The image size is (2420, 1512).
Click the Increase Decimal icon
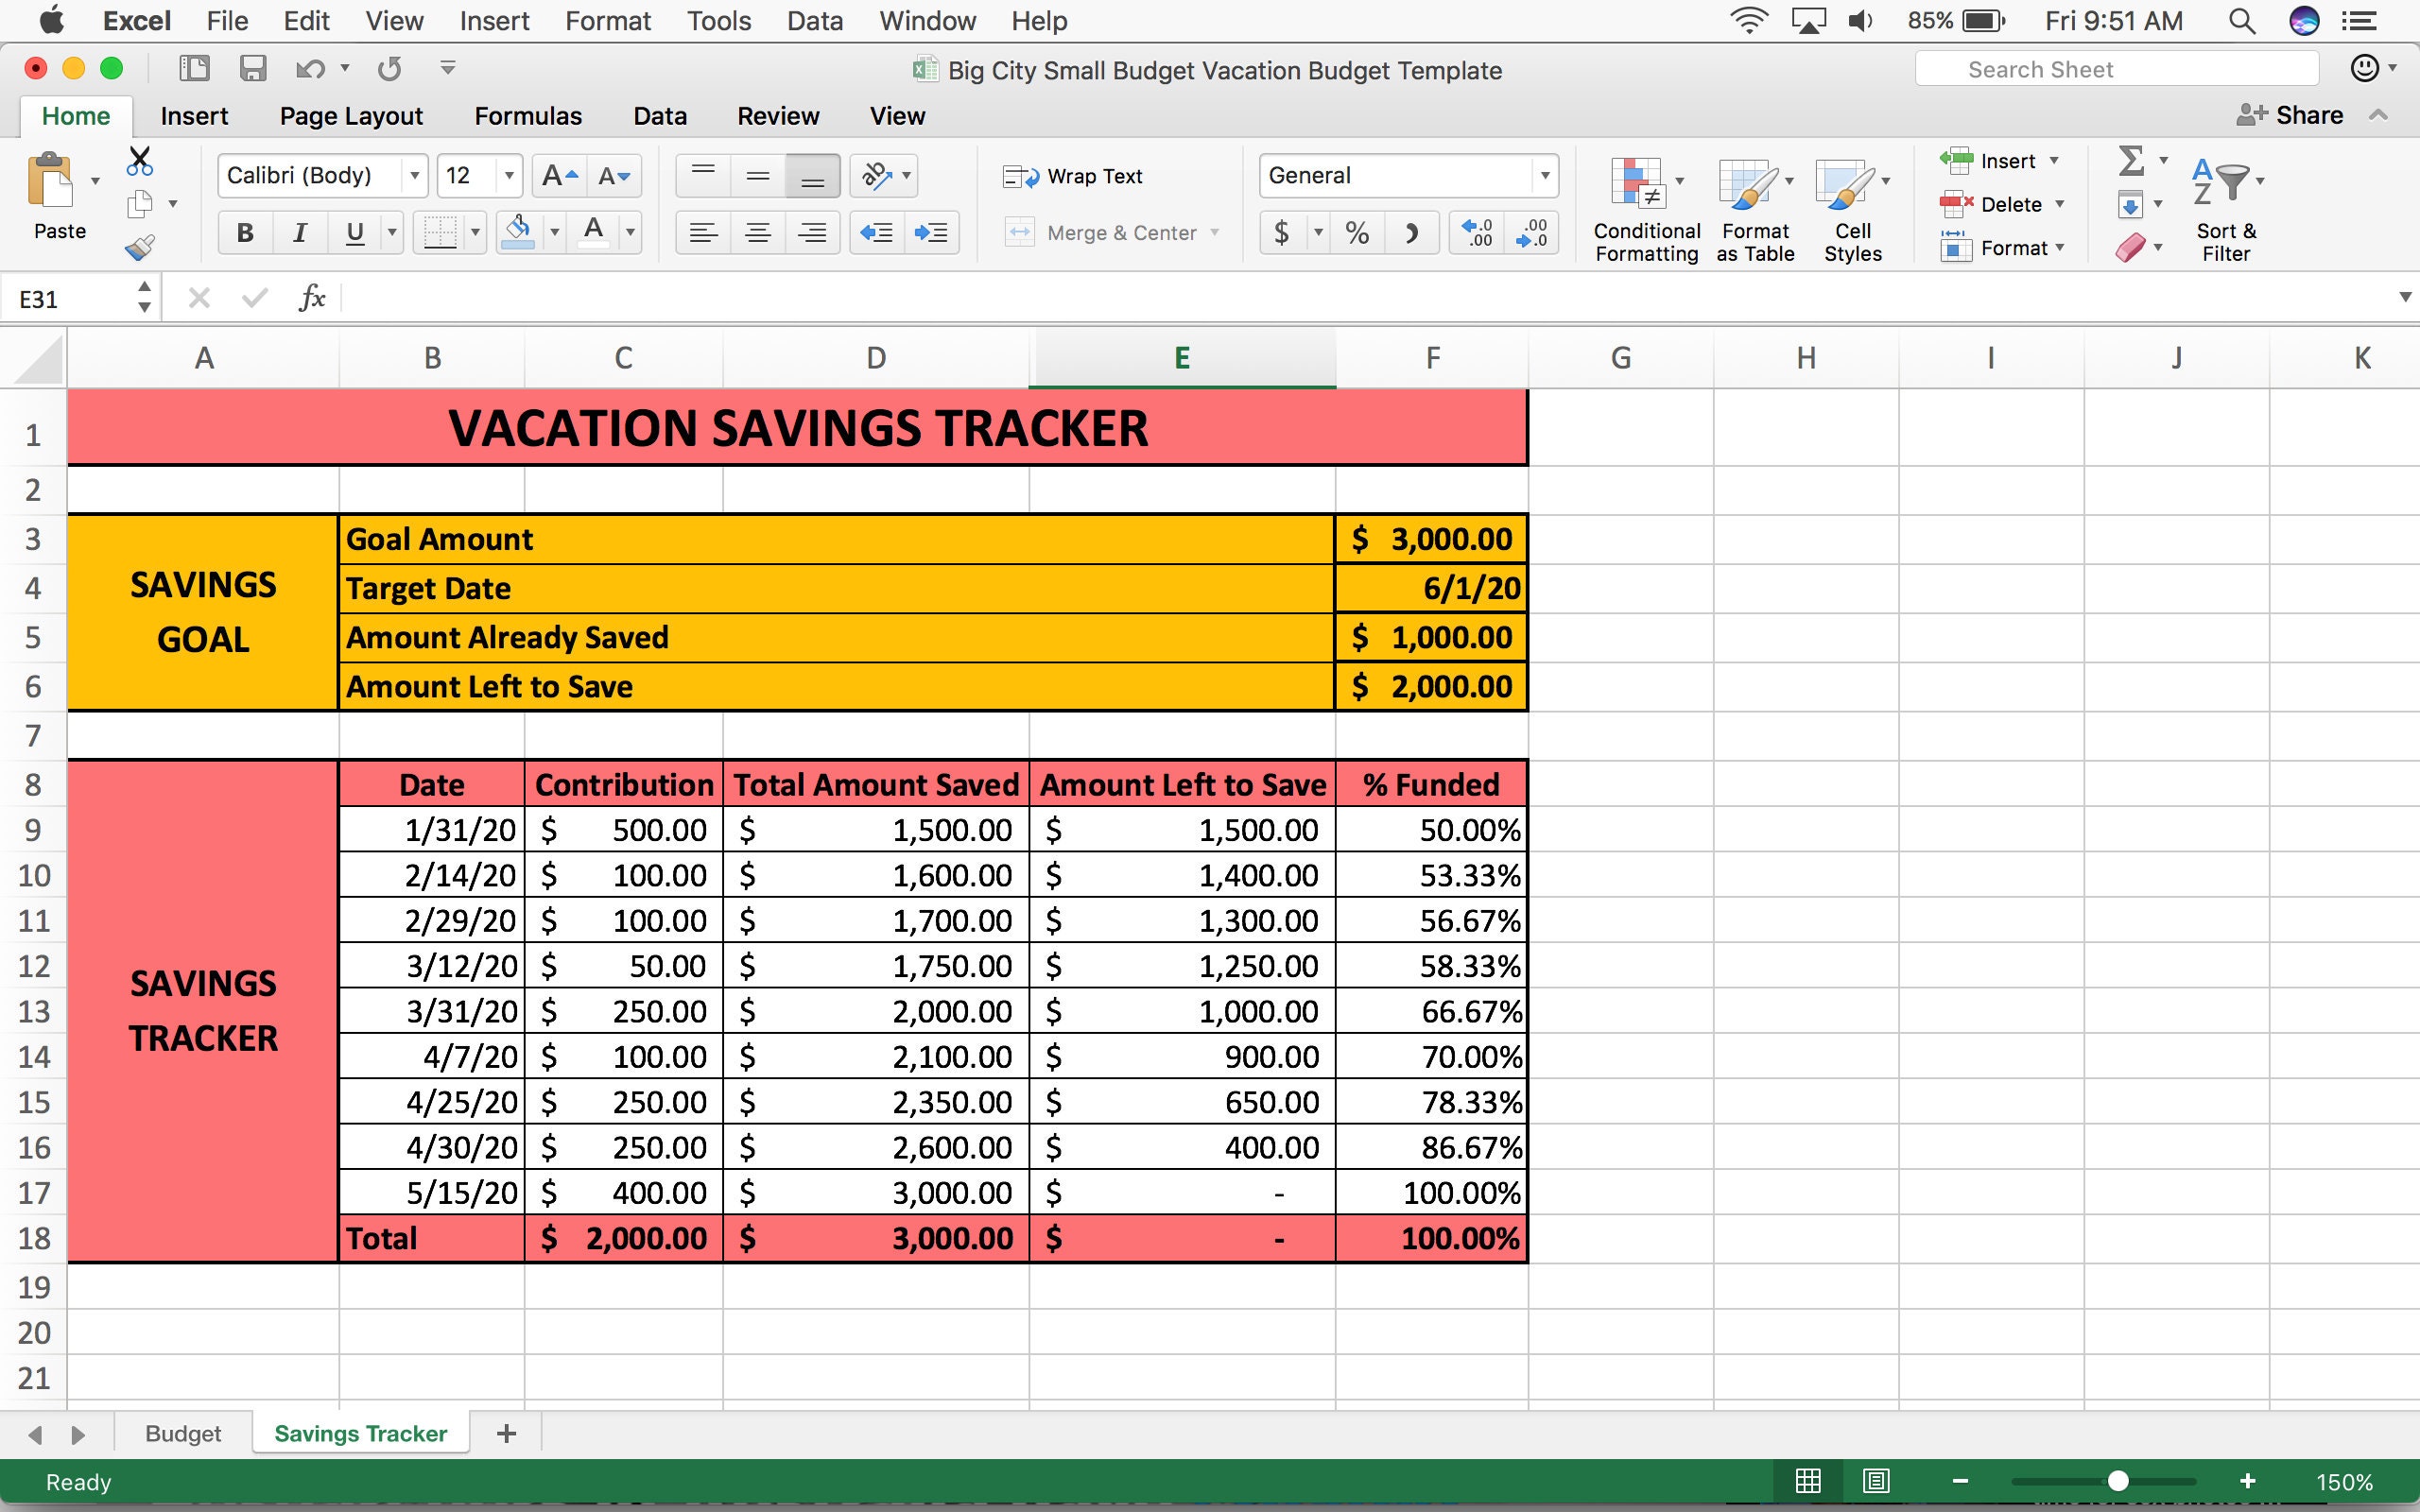(1475, 232)
